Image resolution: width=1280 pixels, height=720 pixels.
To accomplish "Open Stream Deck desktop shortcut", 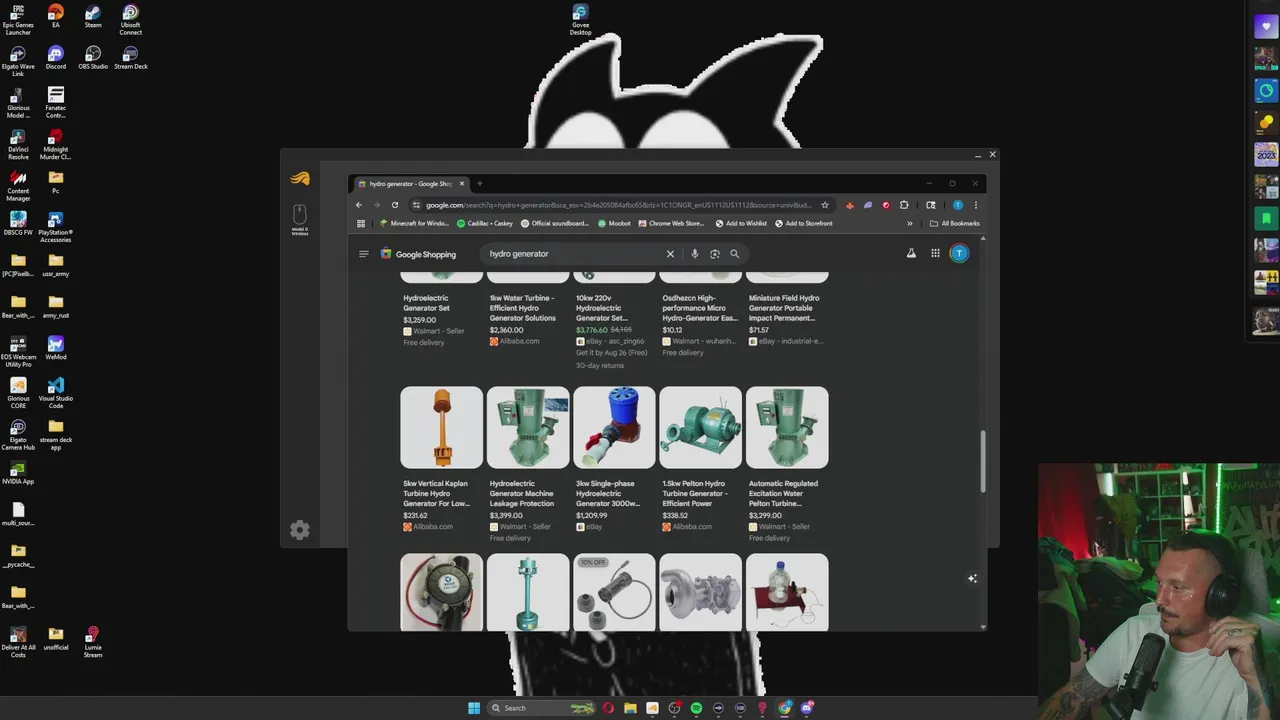I will (x=131, y=58).
